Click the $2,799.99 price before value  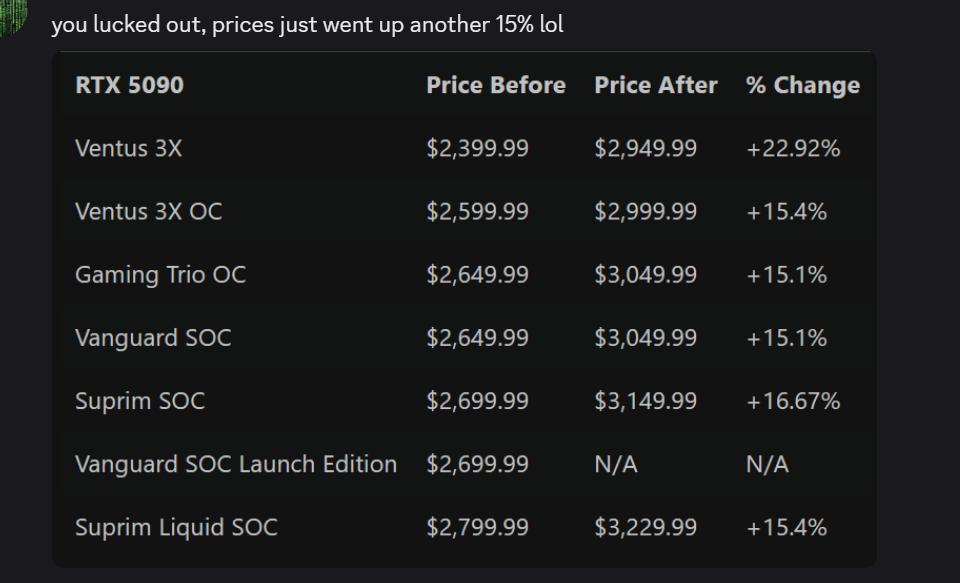(x=477, y=527)
